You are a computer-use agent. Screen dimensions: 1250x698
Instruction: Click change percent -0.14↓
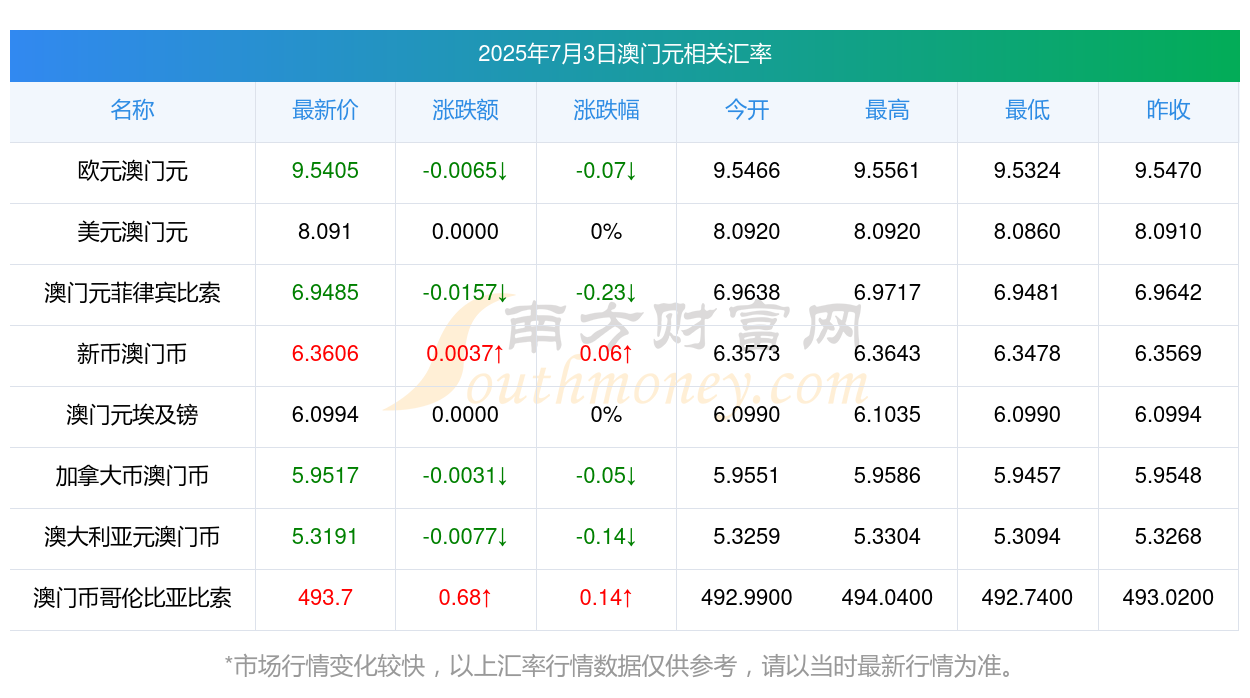[606, 537]
